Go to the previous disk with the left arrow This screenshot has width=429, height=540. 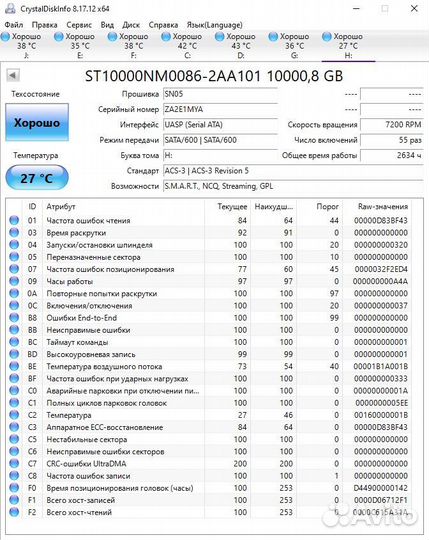(x=13, y=75)
